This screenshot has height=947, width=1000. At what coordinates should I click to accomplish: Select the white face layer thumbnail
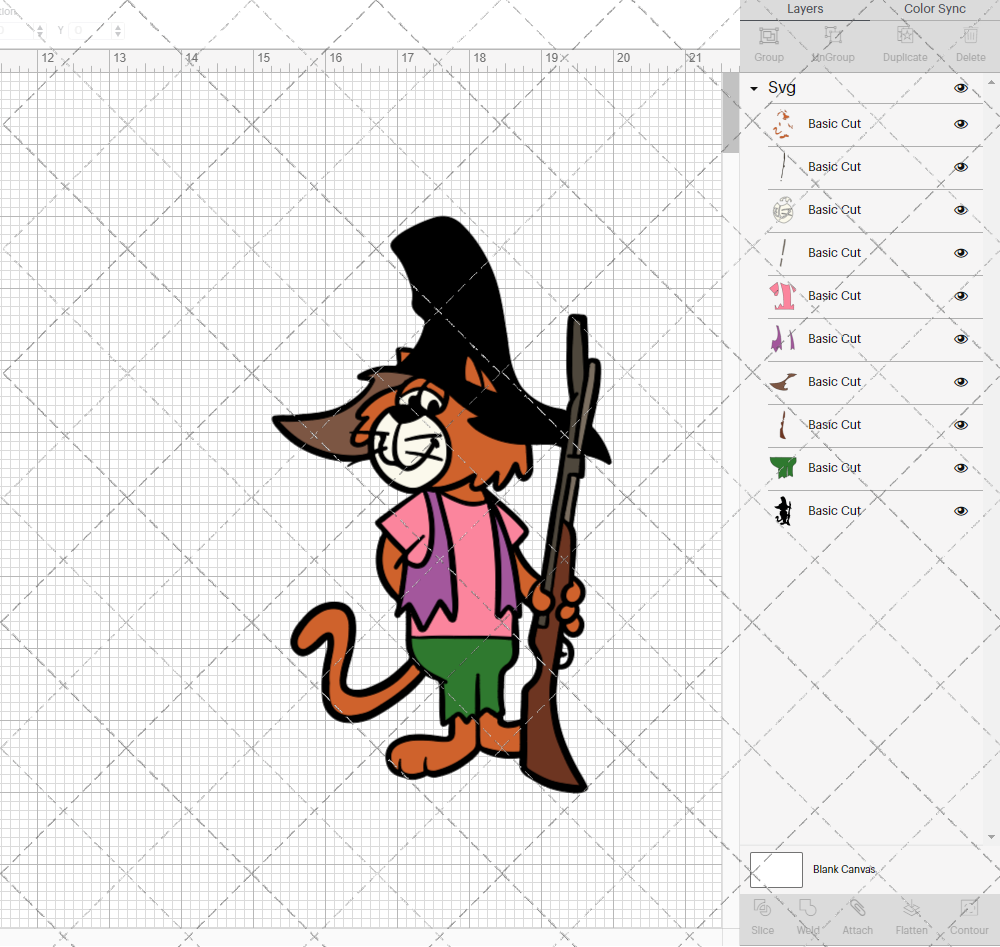tap(783, 210)
